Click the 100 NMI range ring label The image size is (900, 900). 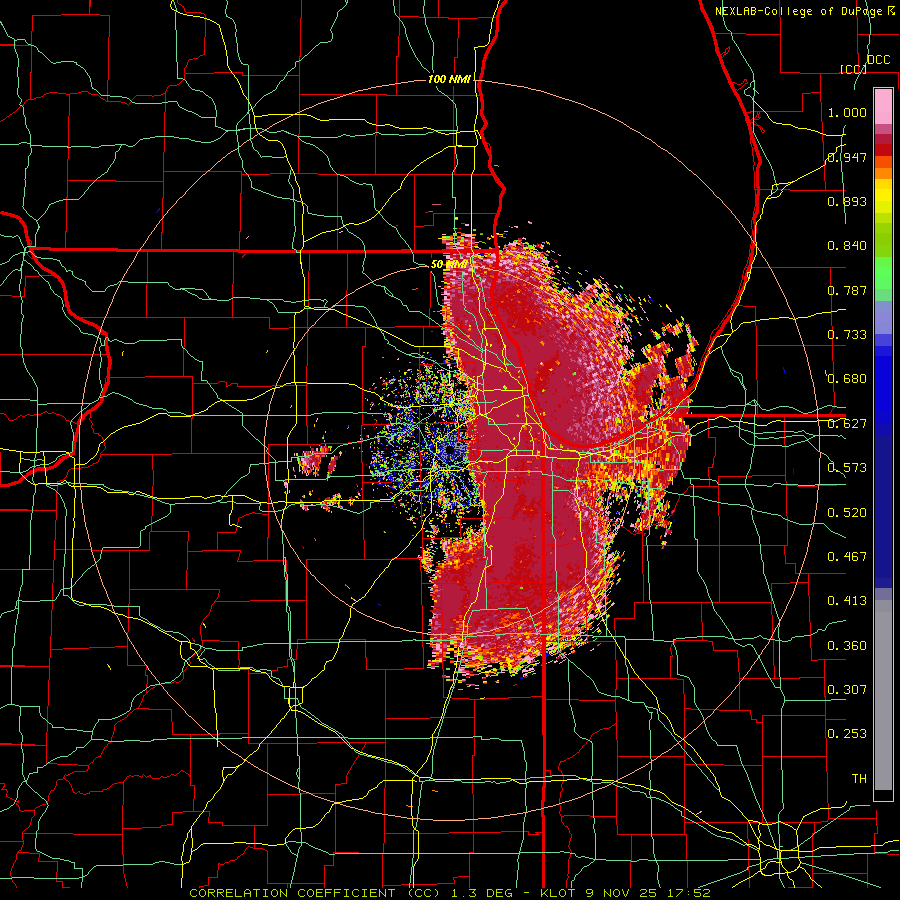(449, 79)
